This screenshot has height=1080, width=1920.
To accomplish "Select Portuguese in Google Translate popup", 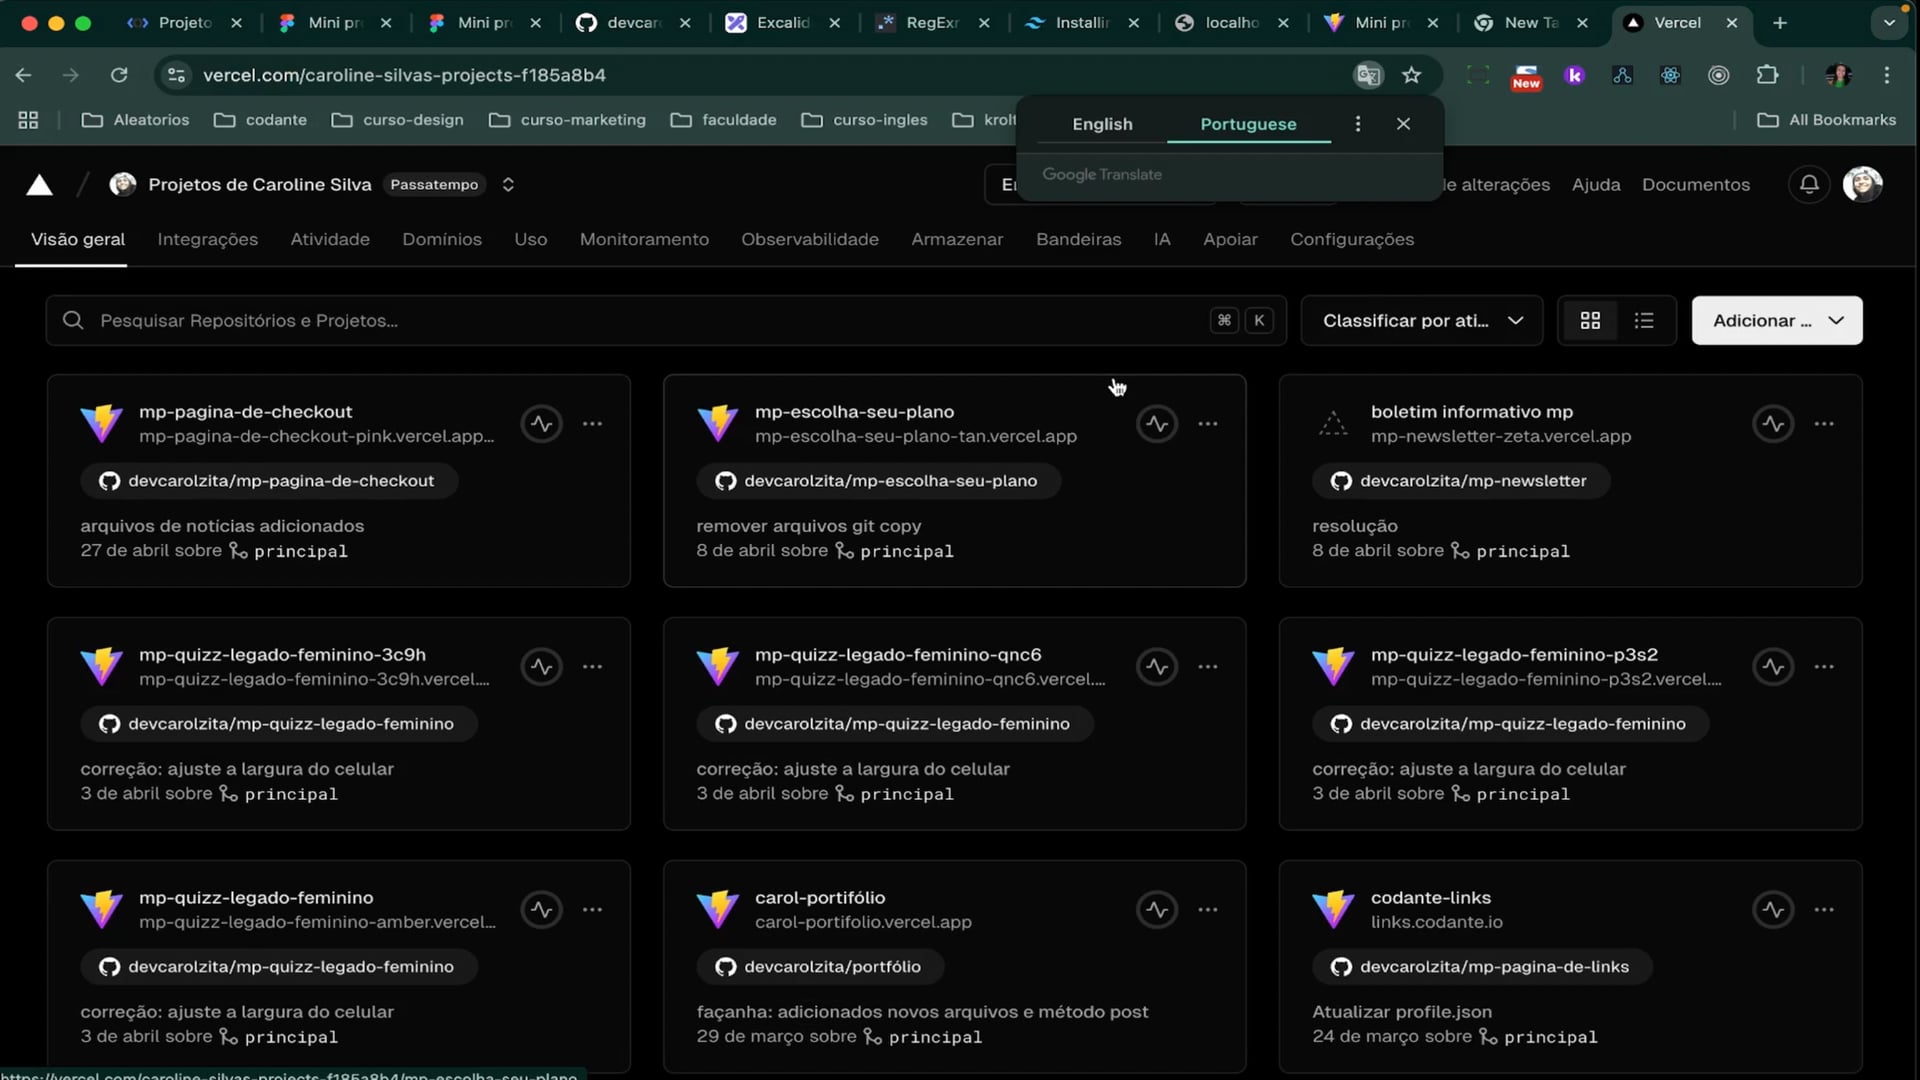I will tap(1248, 124).
